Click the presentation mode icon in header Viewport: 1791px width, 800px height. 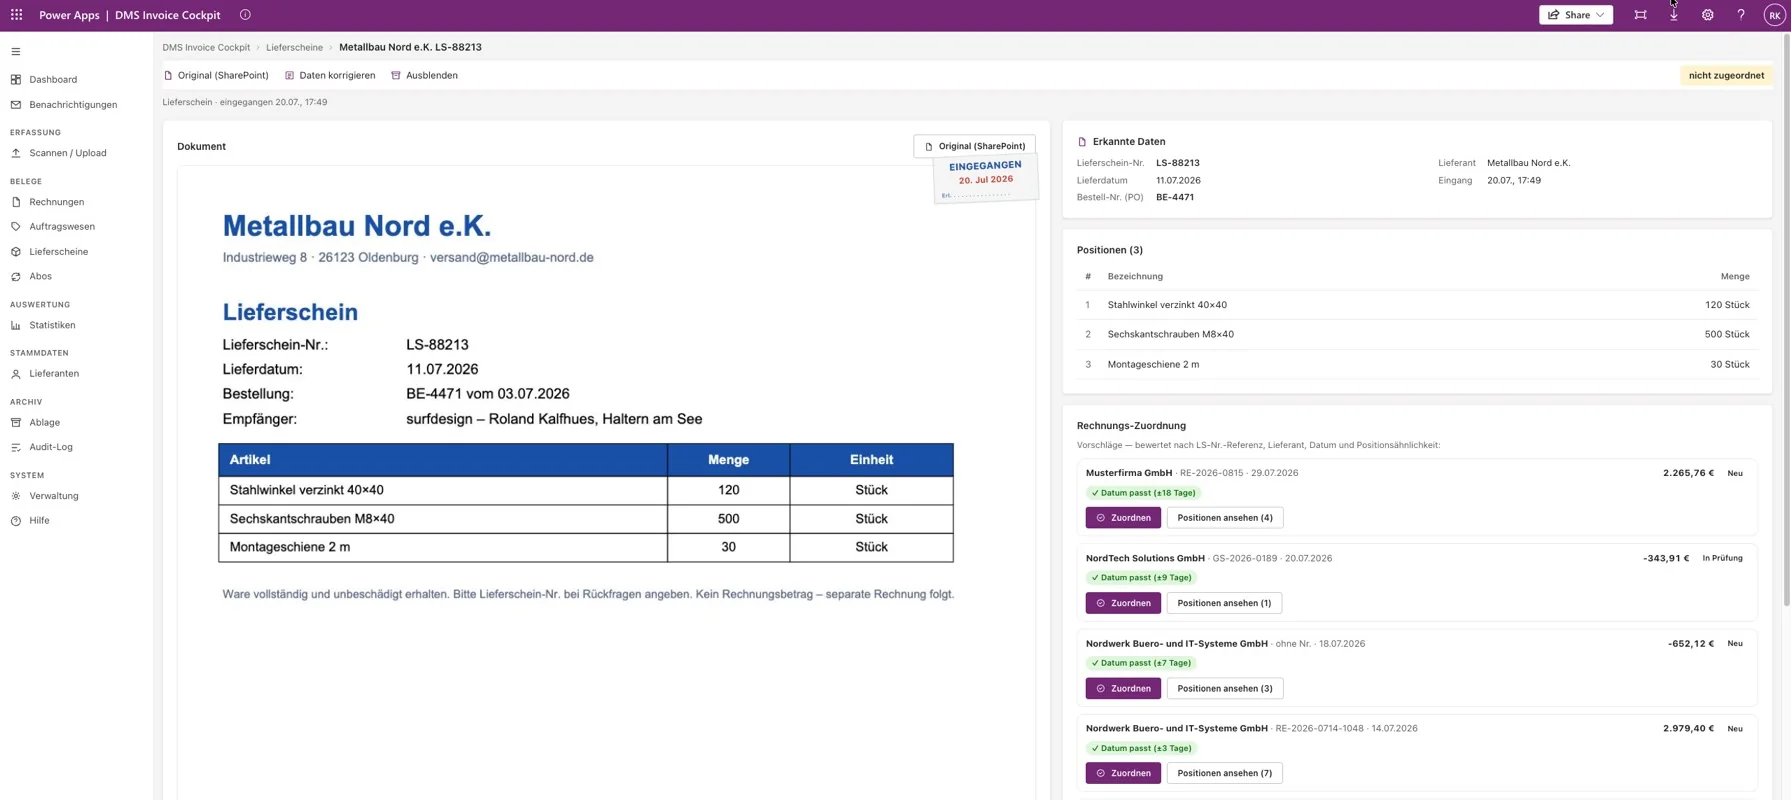click(x=1640, y=15)
